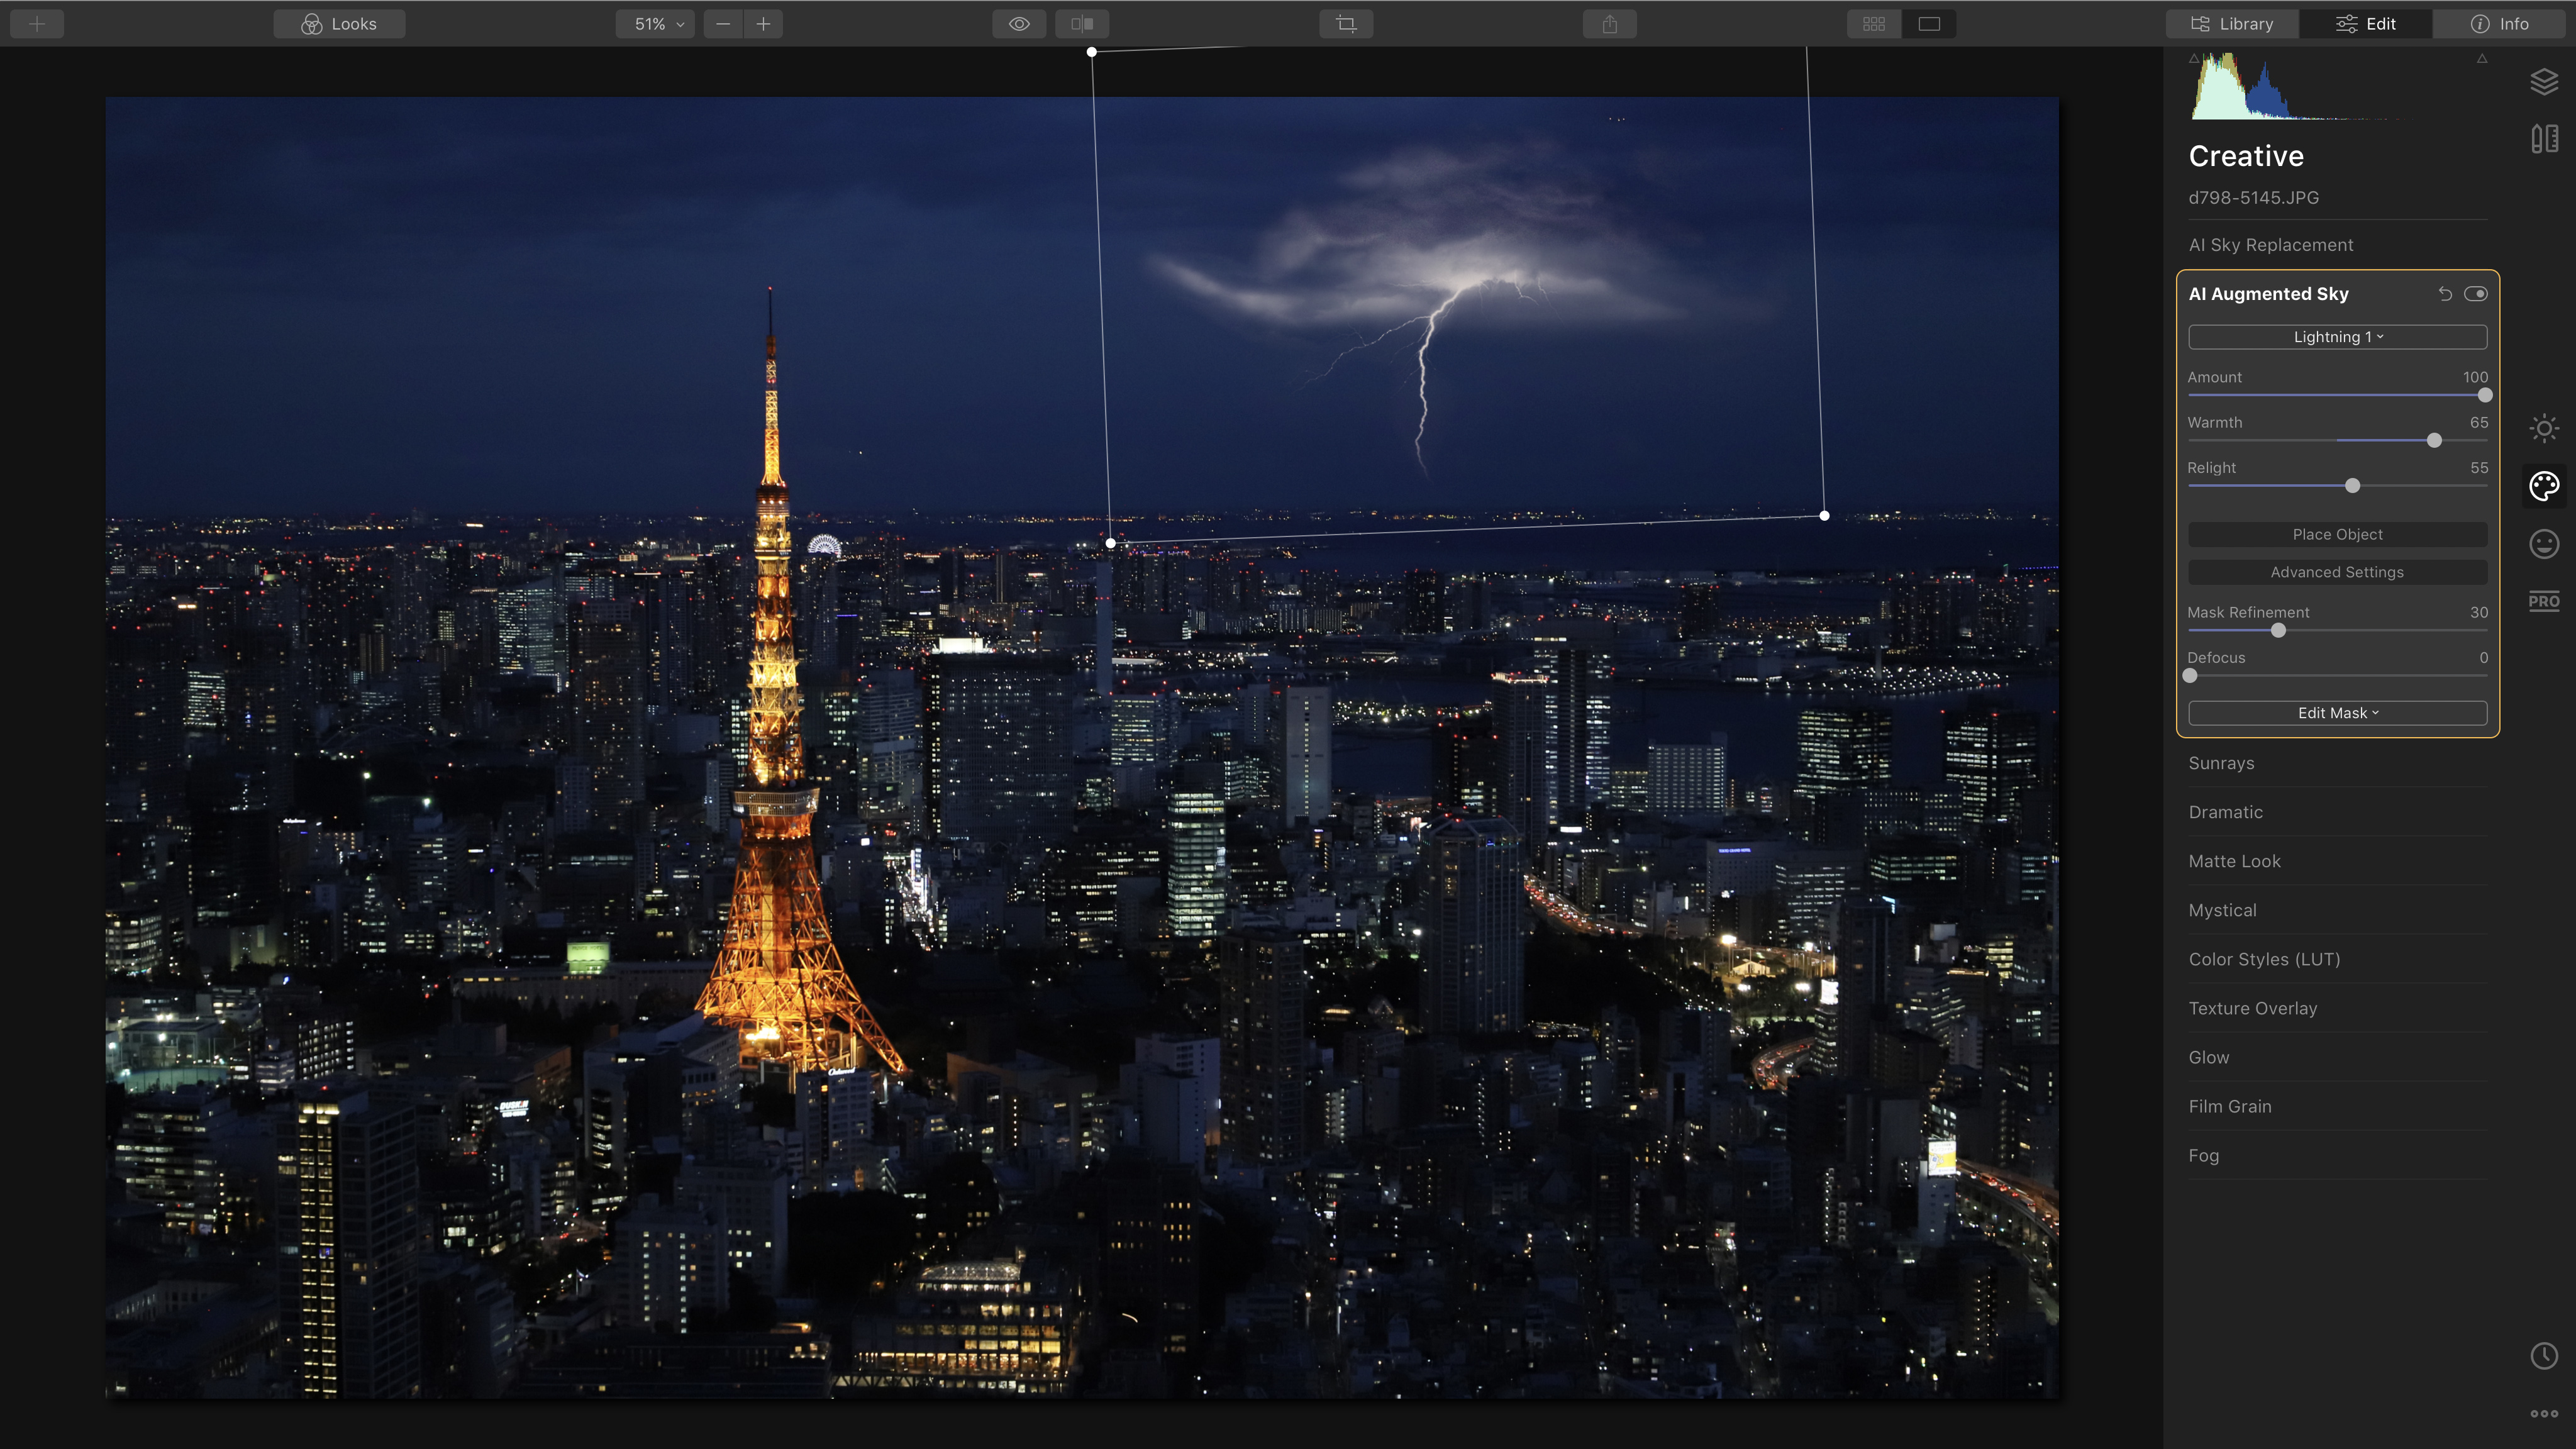The width and height of the screenshot is (2576, 1449).
Task: Click the Advanced Settings button
Action: click(2337, 572)
